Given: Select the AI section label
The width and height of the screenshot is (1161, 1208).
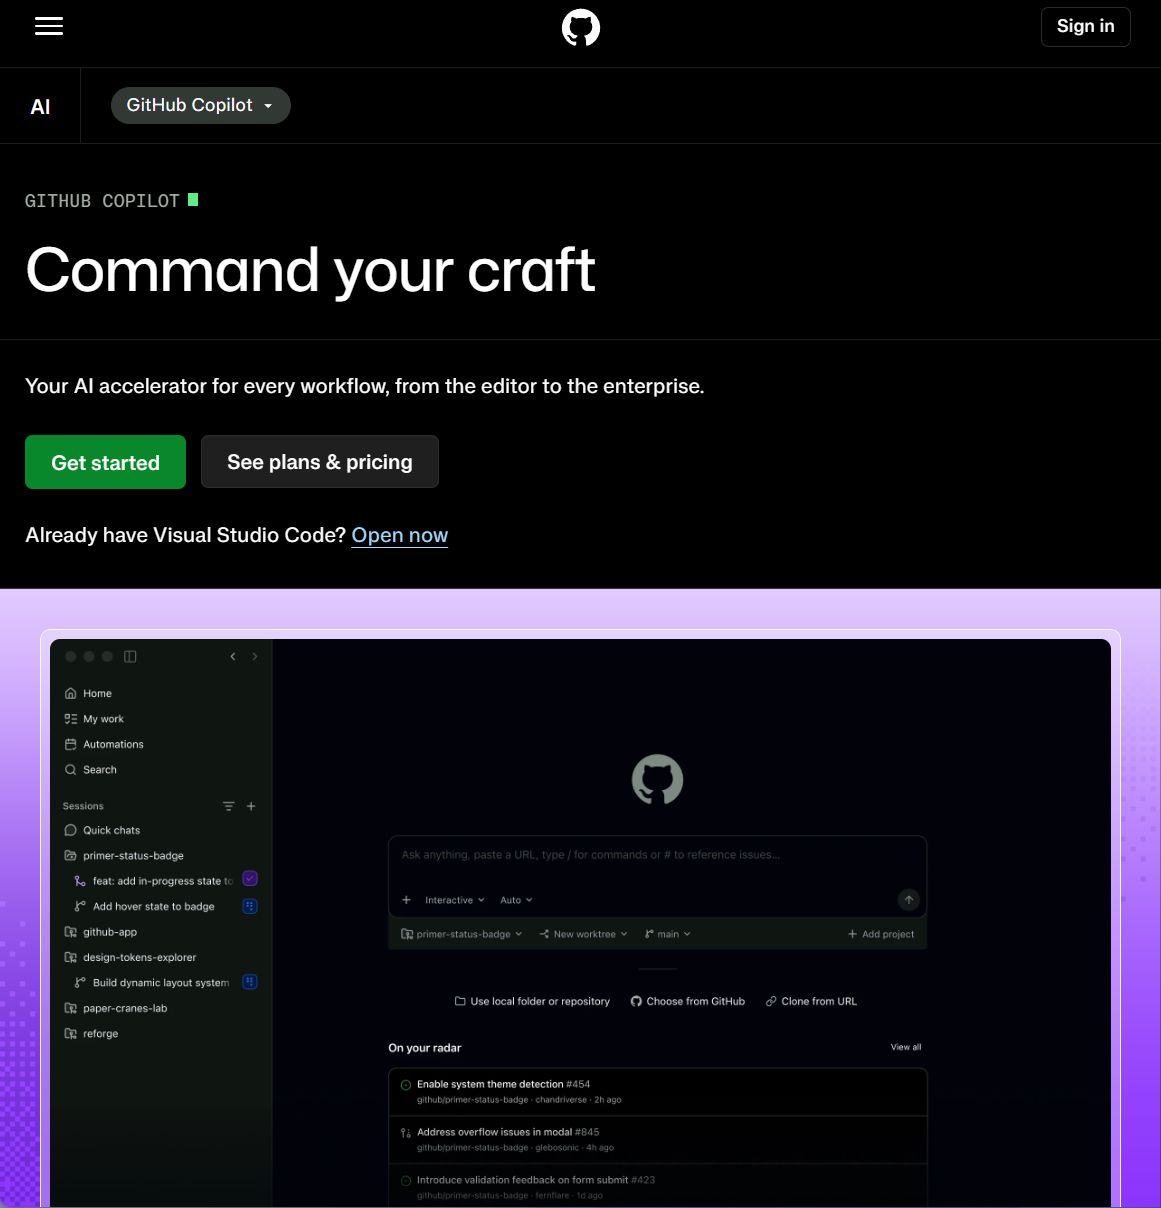Looking at the screenshot, I should point(40,107).
